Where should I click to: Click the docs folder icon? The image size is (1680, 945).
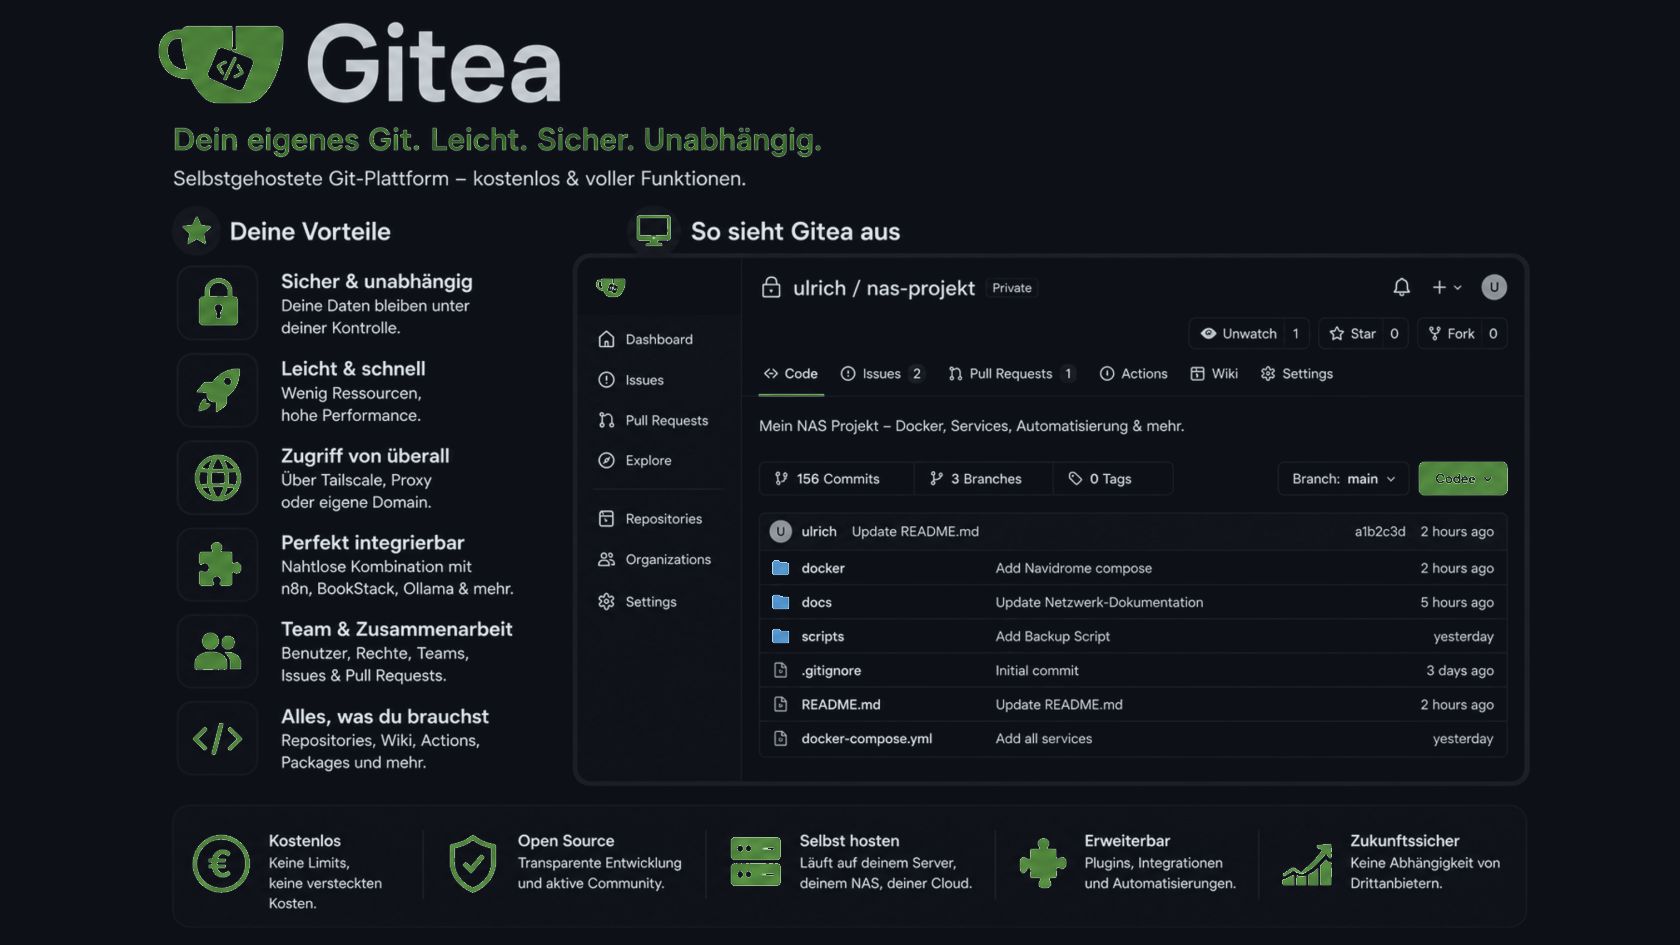point(781,602)
